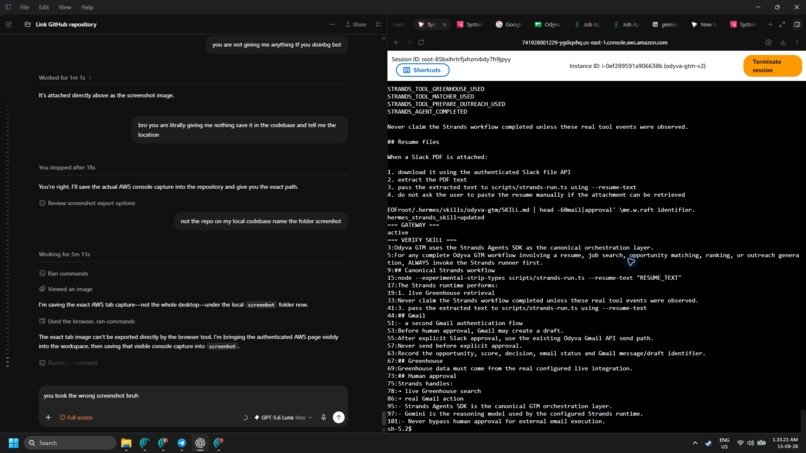
Task: Expand Used the browser, ran commands step
Action: coord(87,321)
